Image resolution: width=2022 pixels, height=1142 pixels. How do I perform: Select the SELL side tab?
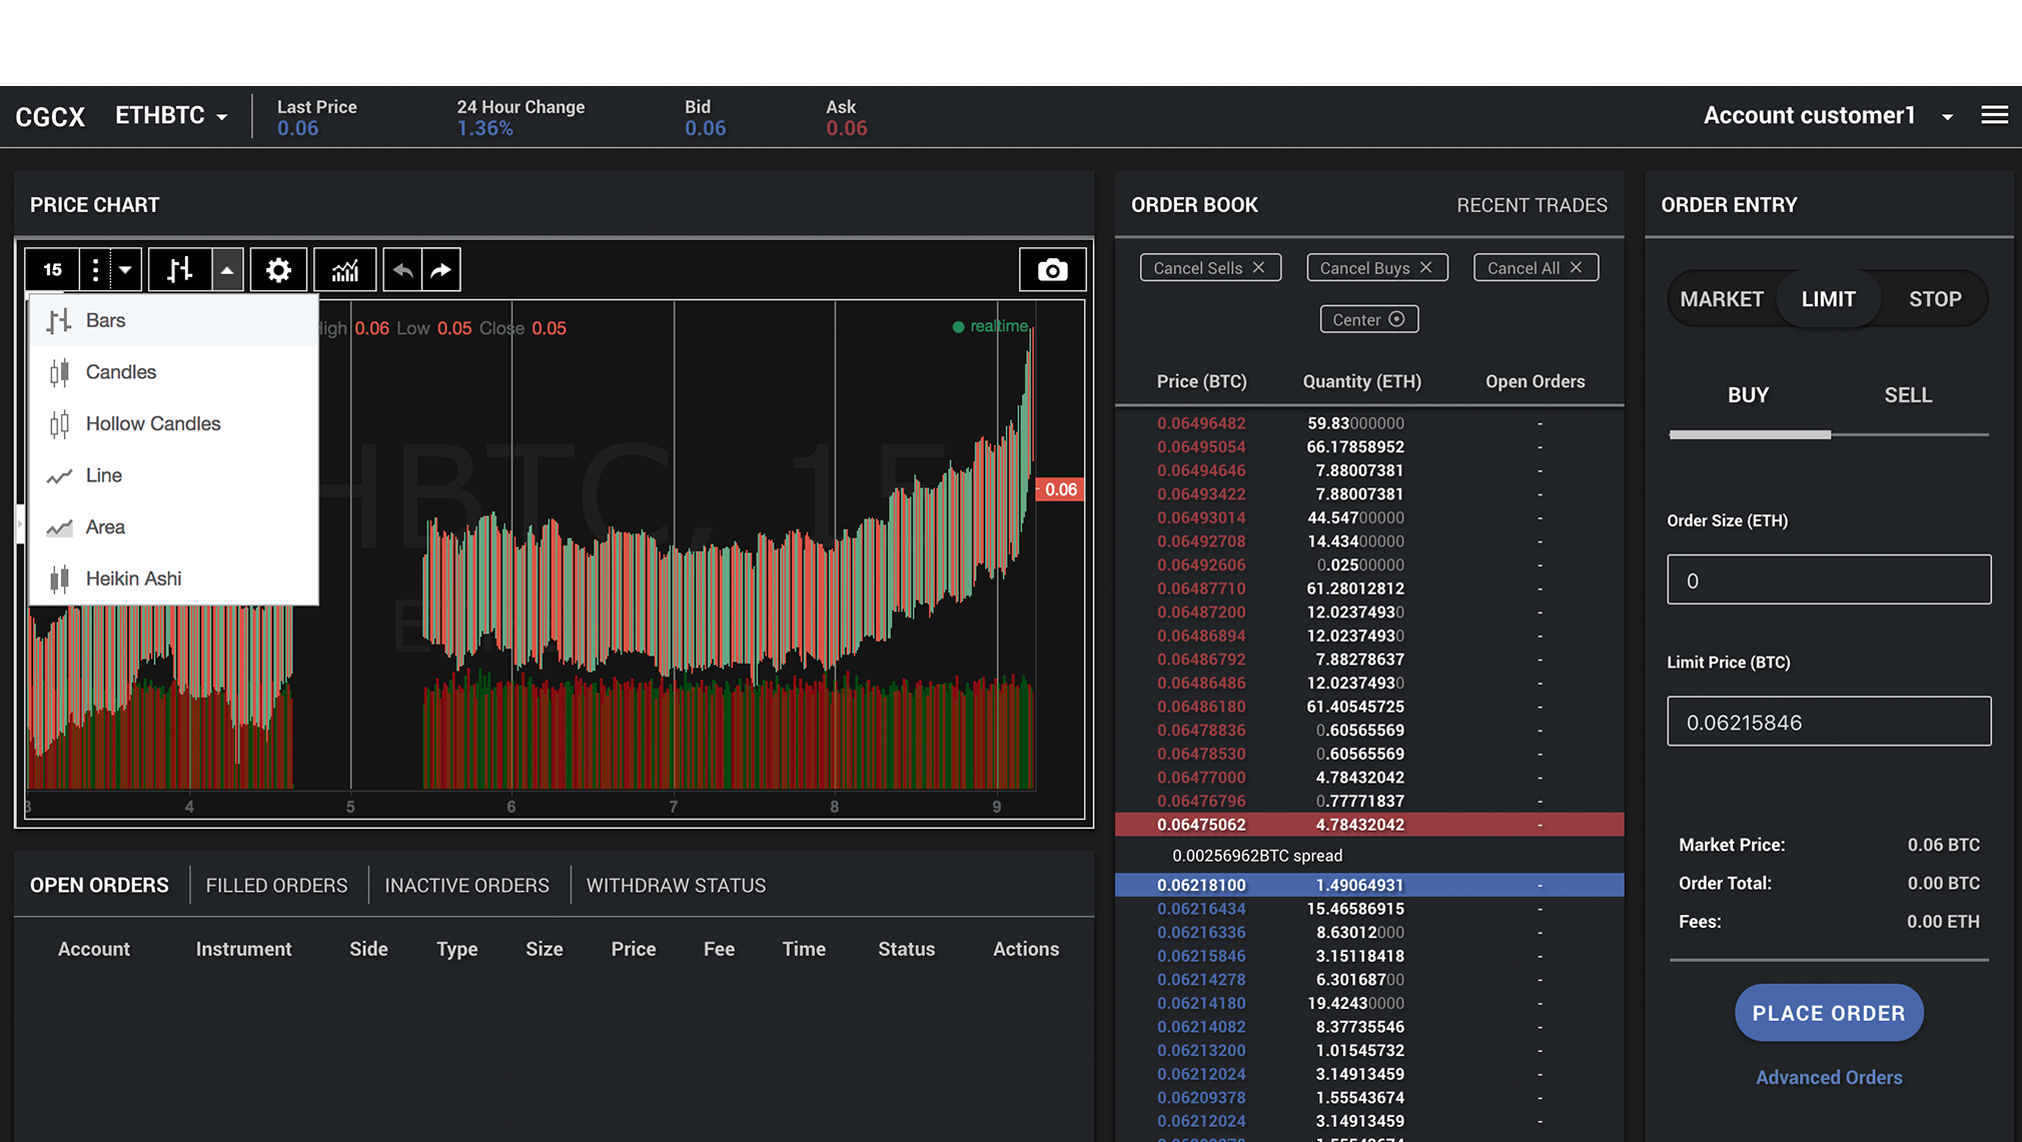point(1908,395)
